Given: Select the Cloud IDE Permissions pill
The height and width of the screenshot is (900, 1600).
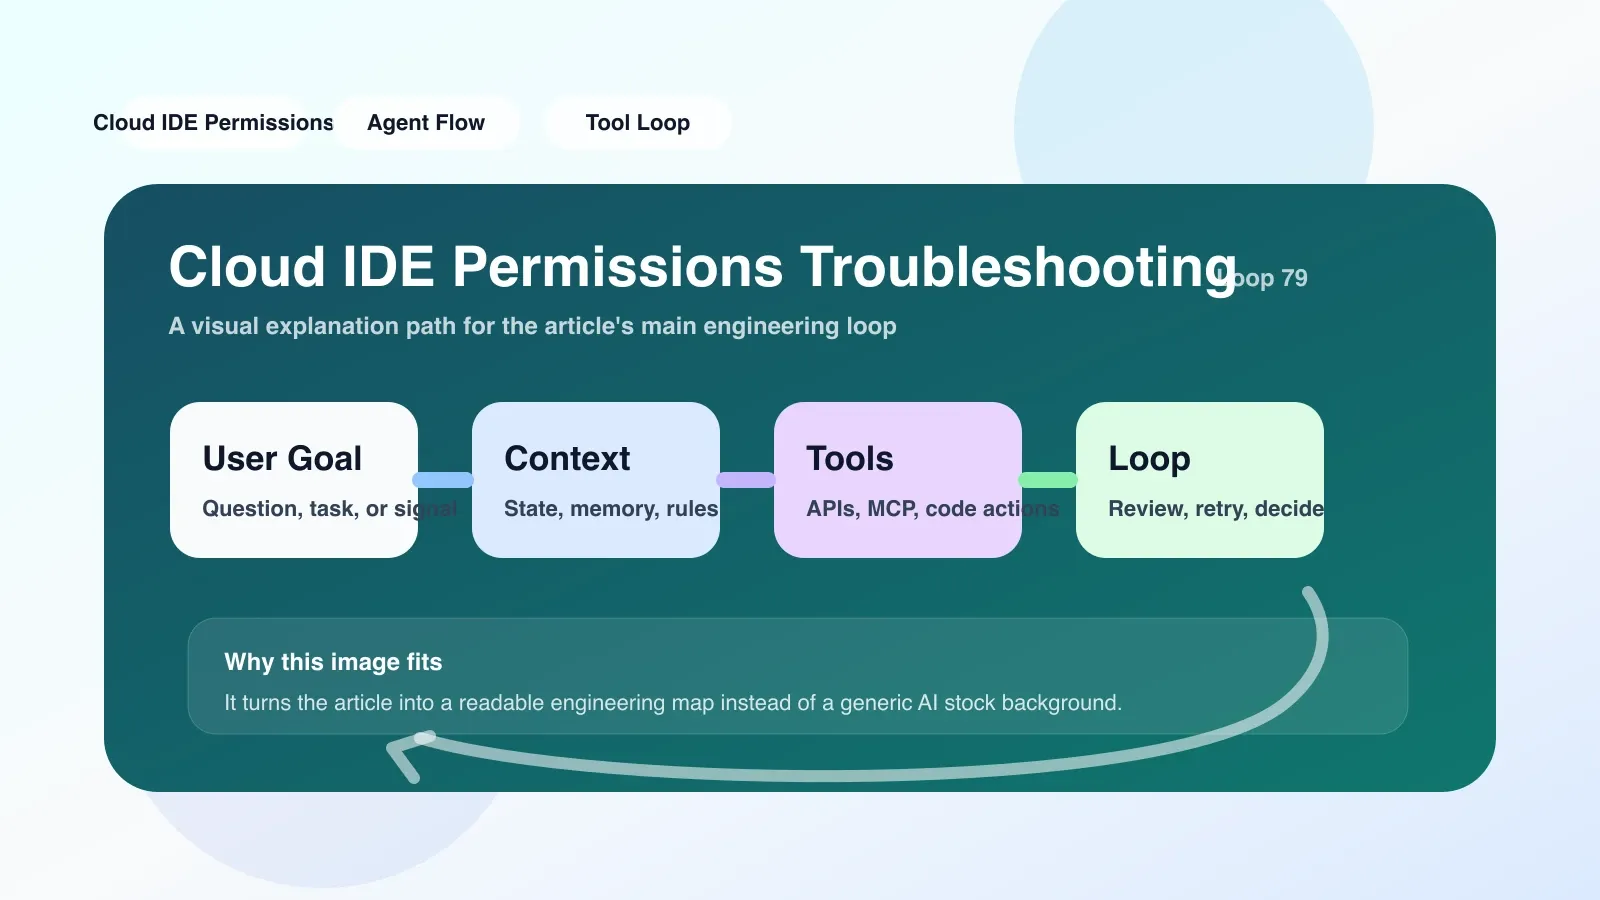Looking at the screenshot, I should pos(213,123).
